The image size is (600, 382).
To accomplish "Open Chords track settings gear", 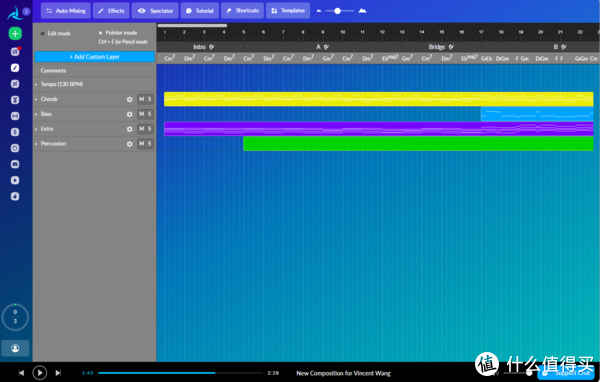I will (x=130, y=100).
